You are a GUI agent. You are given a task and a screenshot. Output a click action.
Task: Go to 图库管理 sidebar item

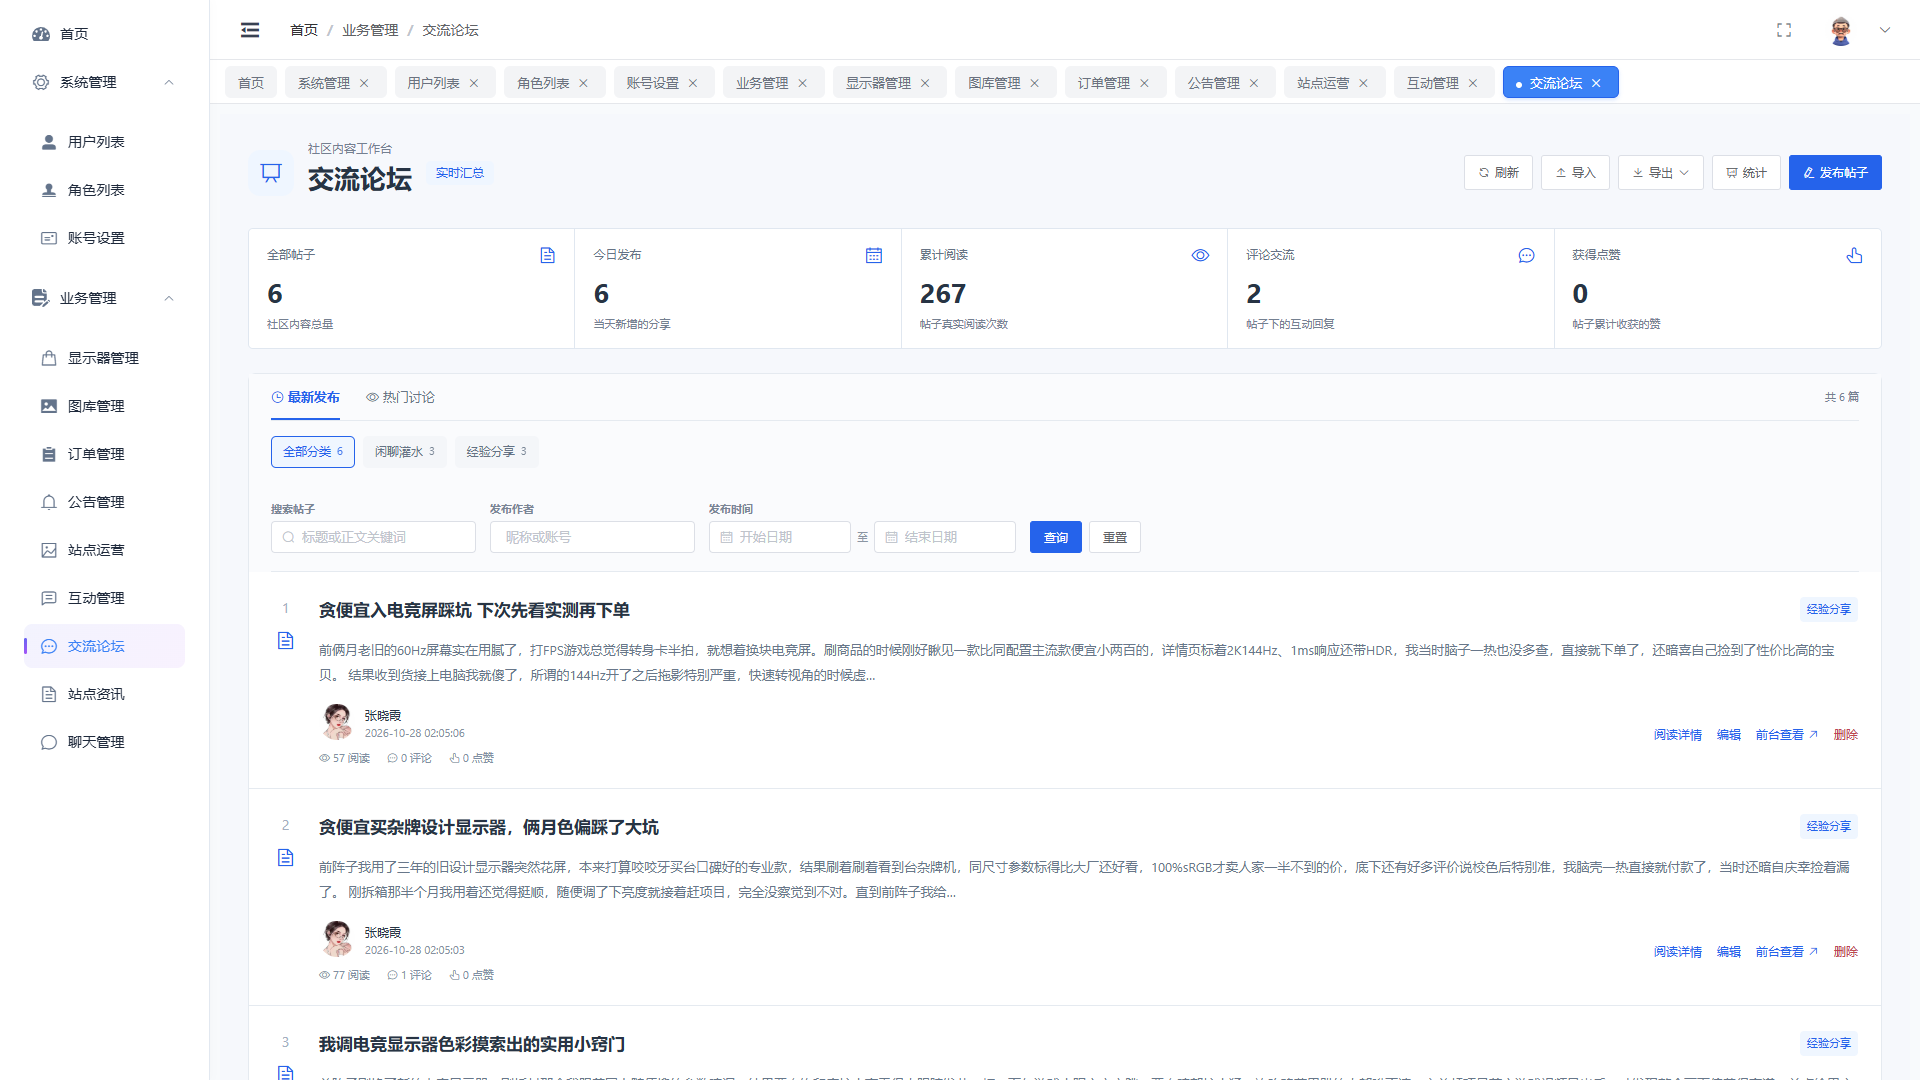[105, 406]
